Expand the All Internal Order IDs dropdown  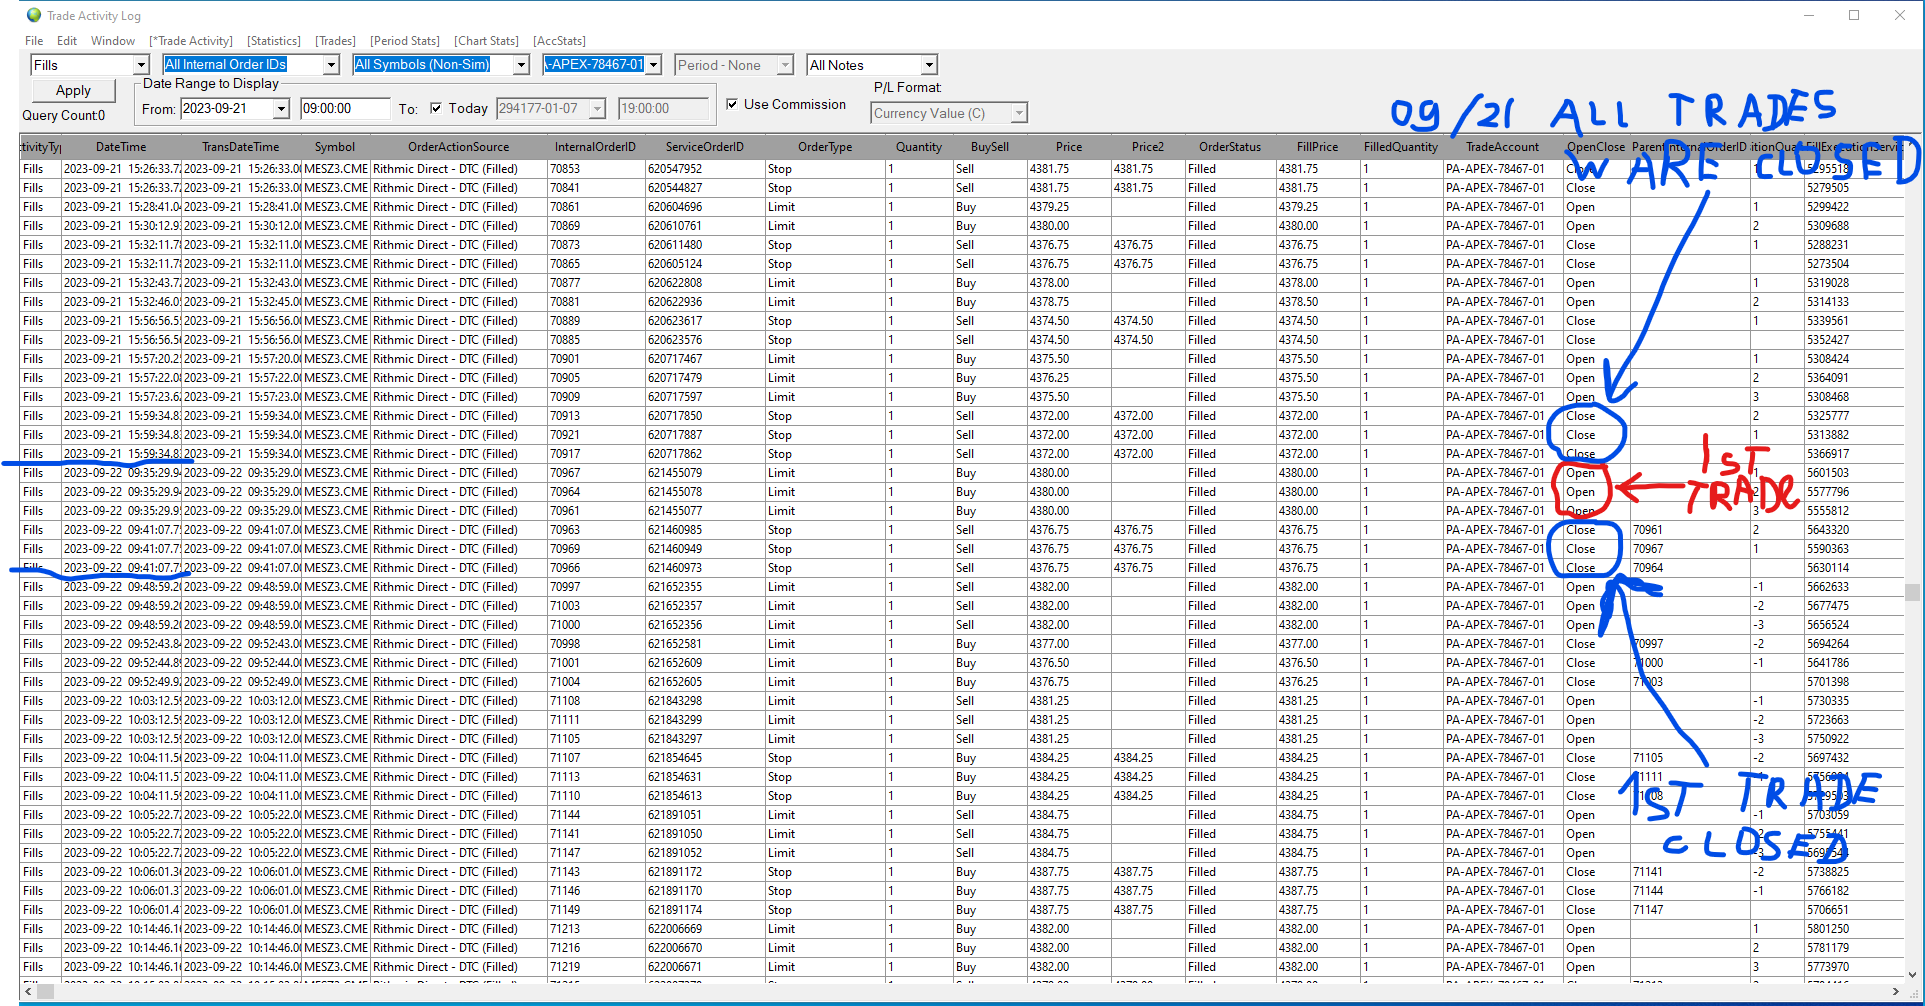click(331, 65)
